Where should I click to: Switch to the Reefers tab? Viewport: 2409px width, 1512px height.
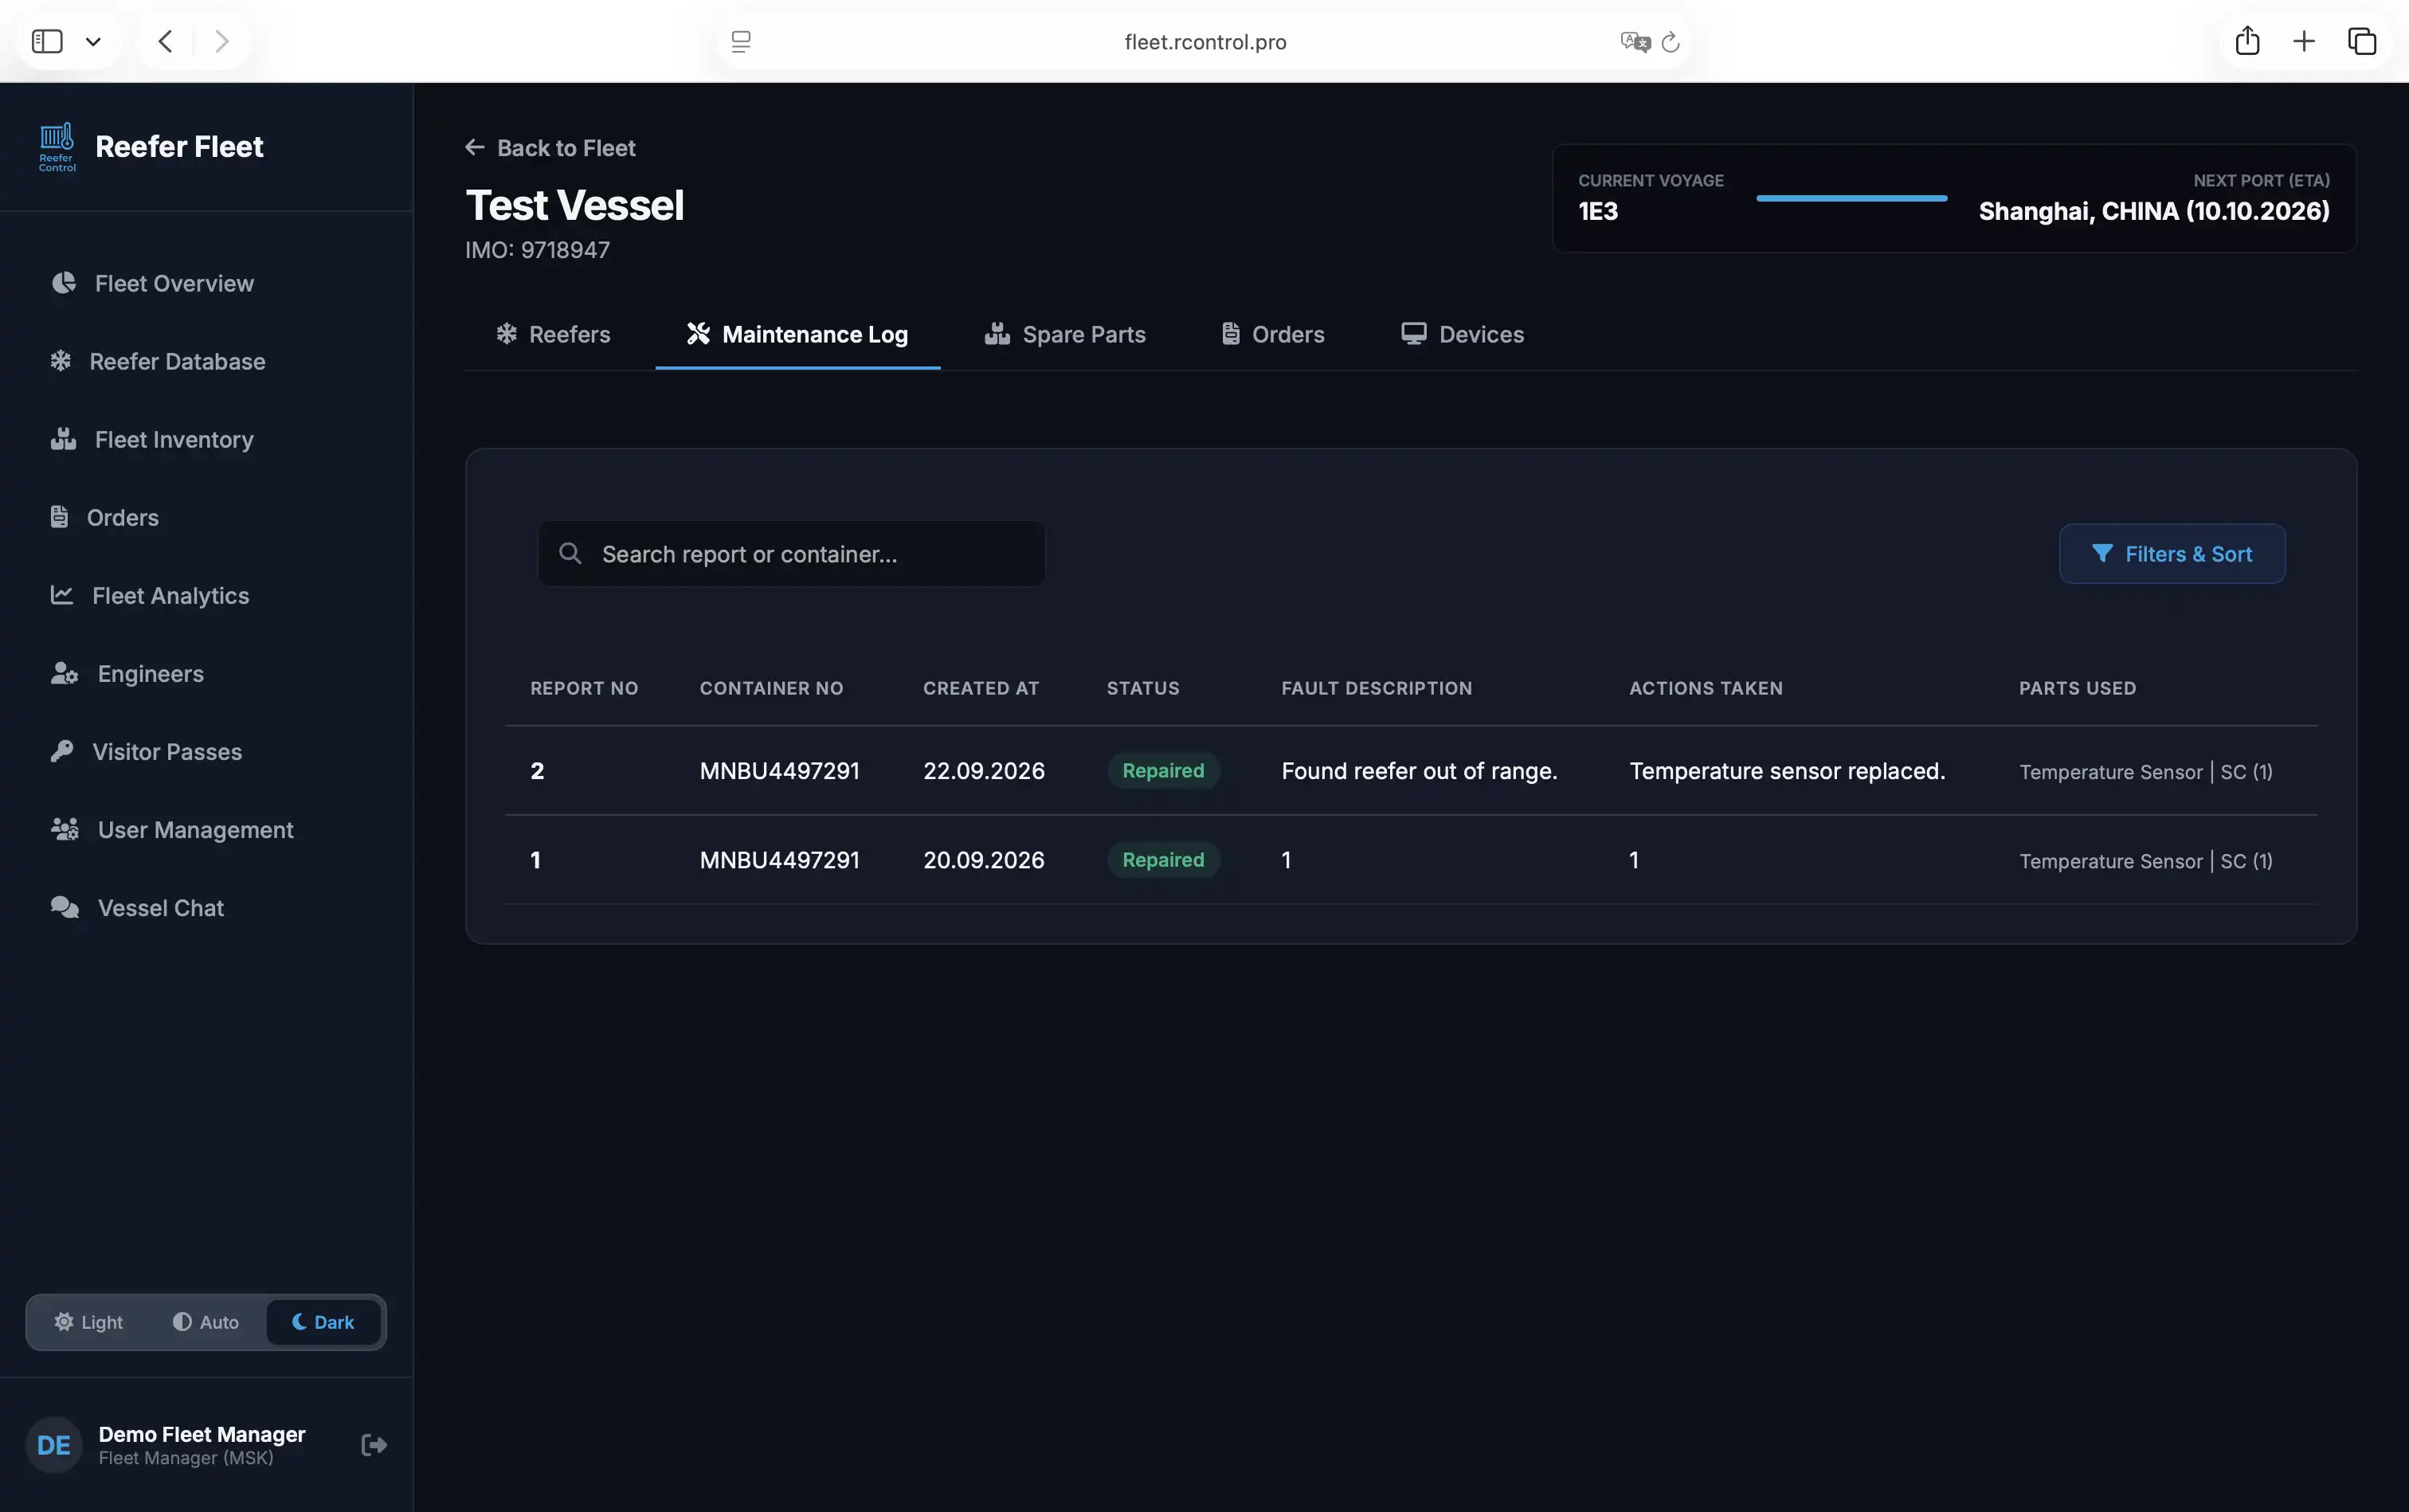(553, 334)
